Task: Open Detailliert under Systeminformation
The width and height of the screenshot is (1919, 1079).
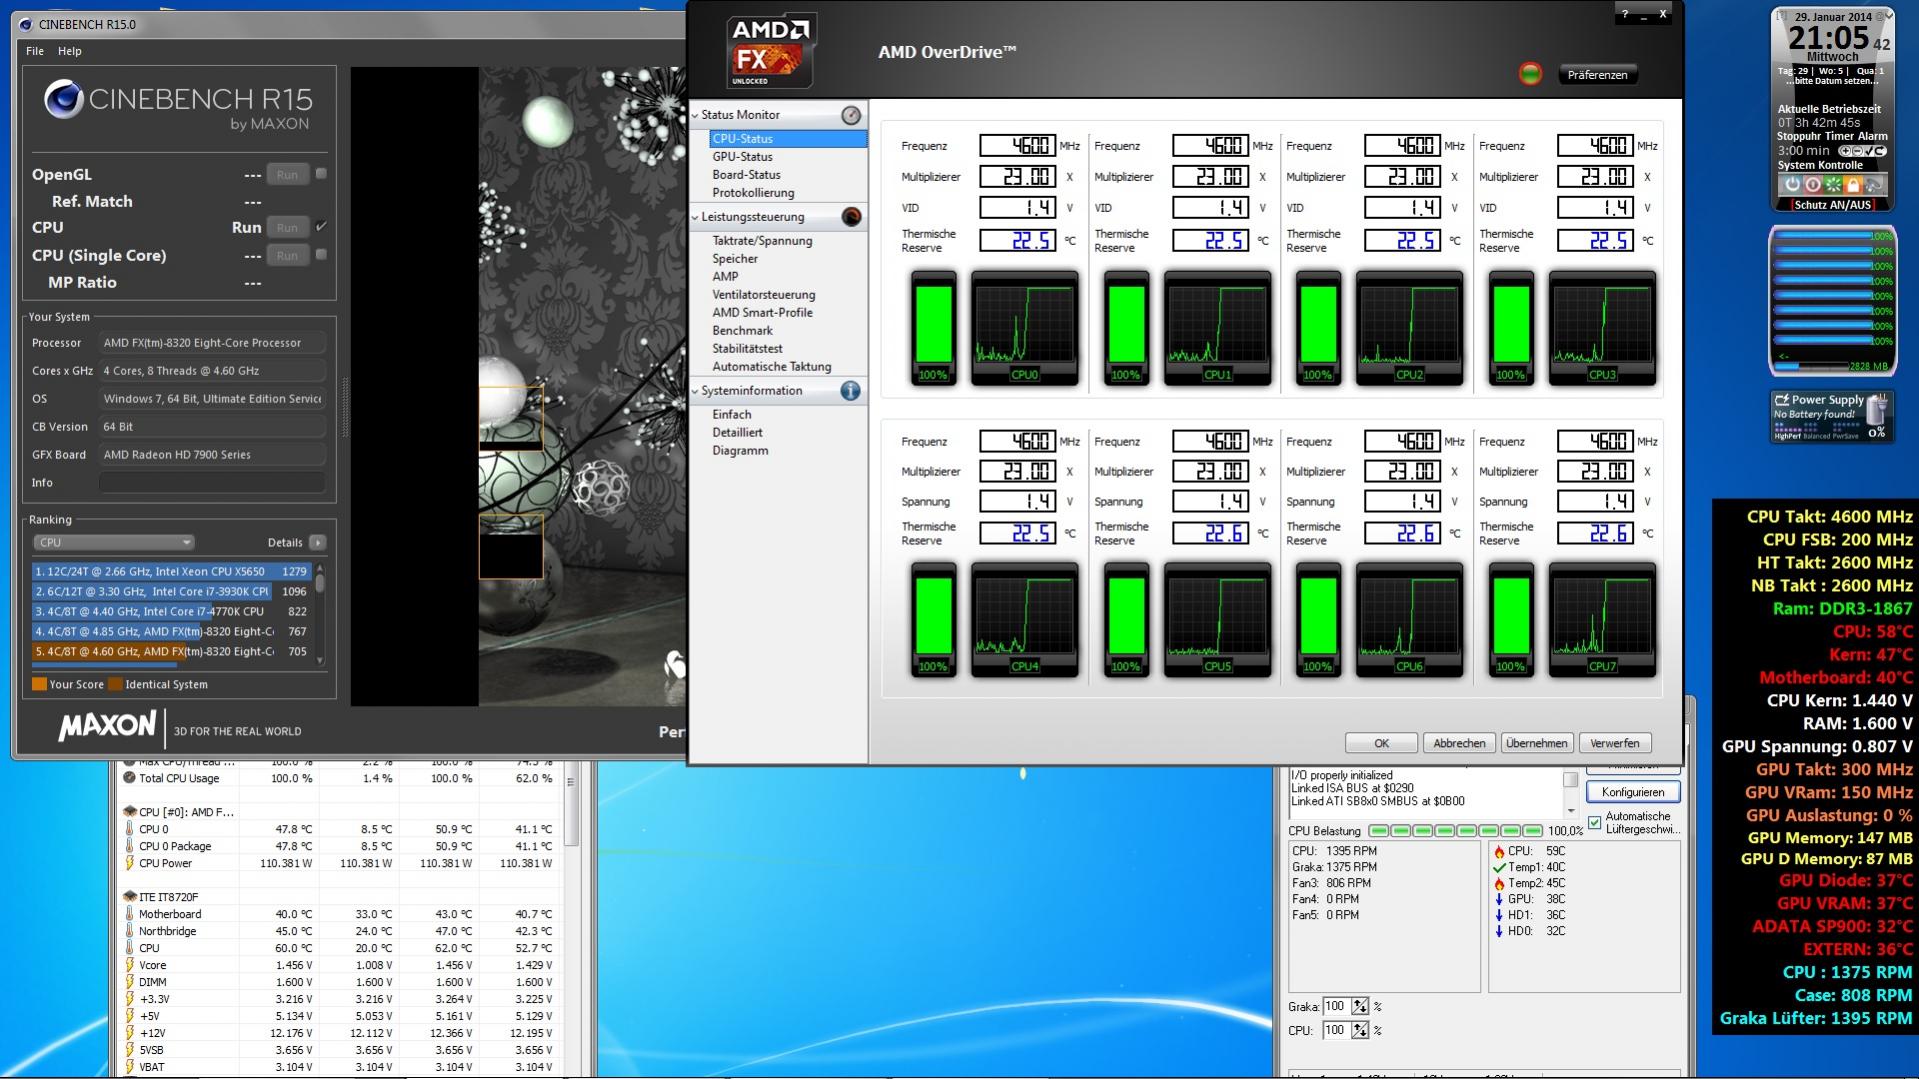Action: coord(737,433)
